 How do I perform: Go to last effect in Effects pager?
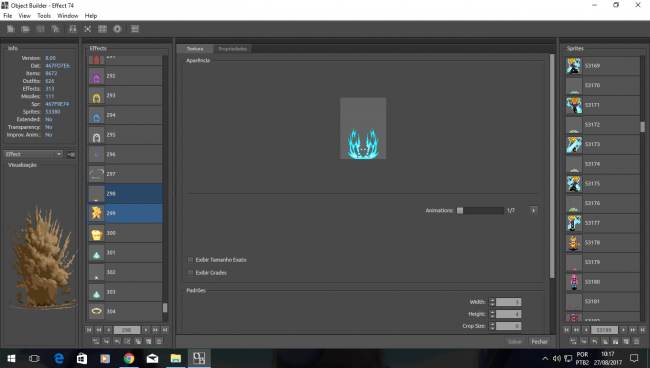(x=165, y=330)
